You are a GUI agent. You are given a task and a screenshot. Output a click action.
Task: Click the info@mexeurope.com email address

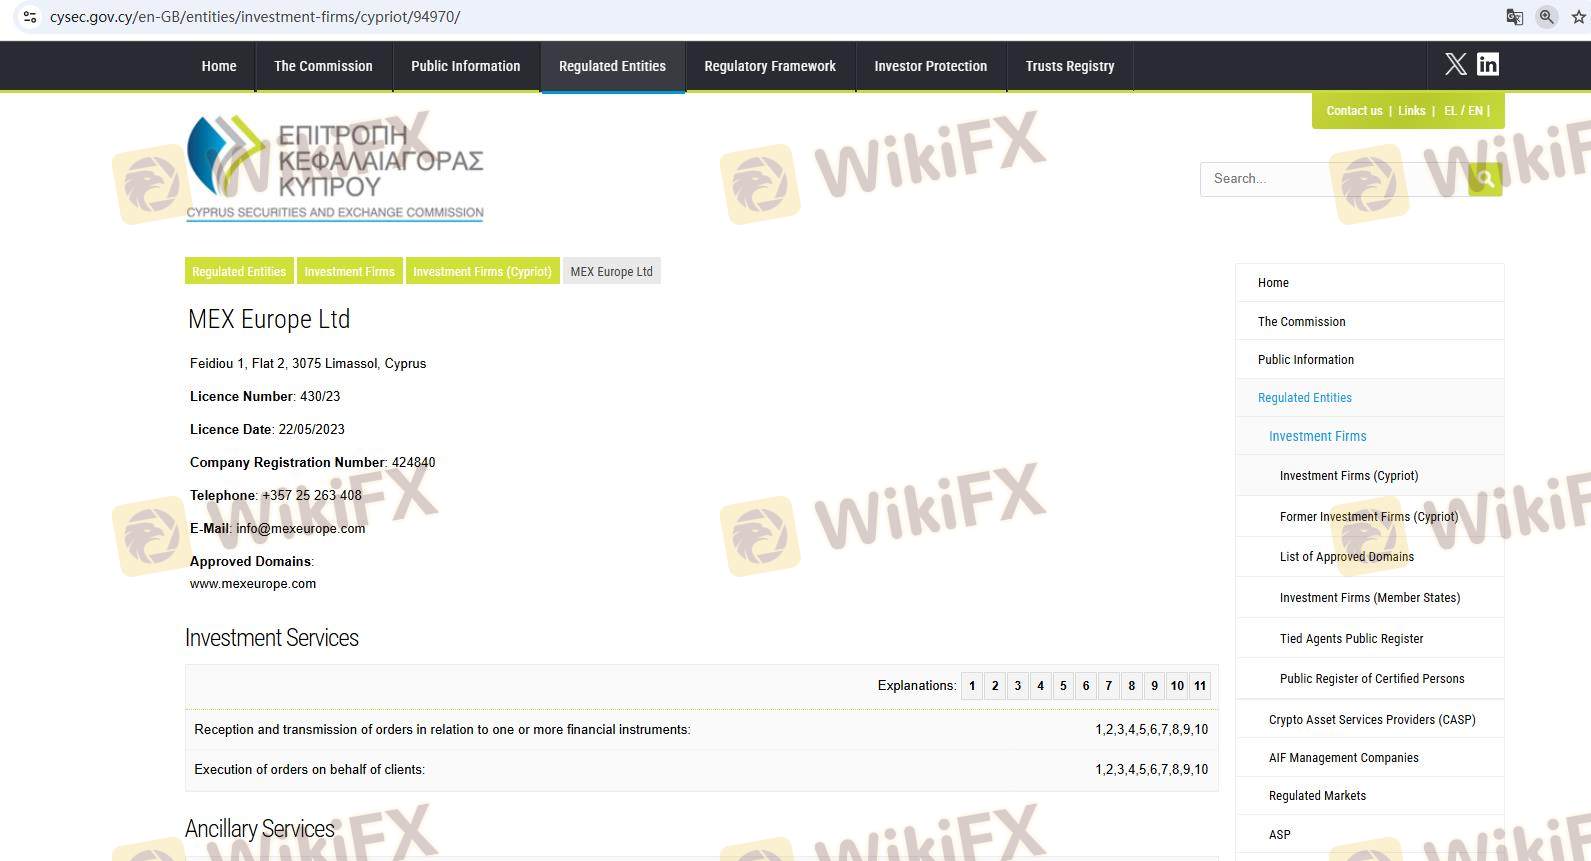300,529
